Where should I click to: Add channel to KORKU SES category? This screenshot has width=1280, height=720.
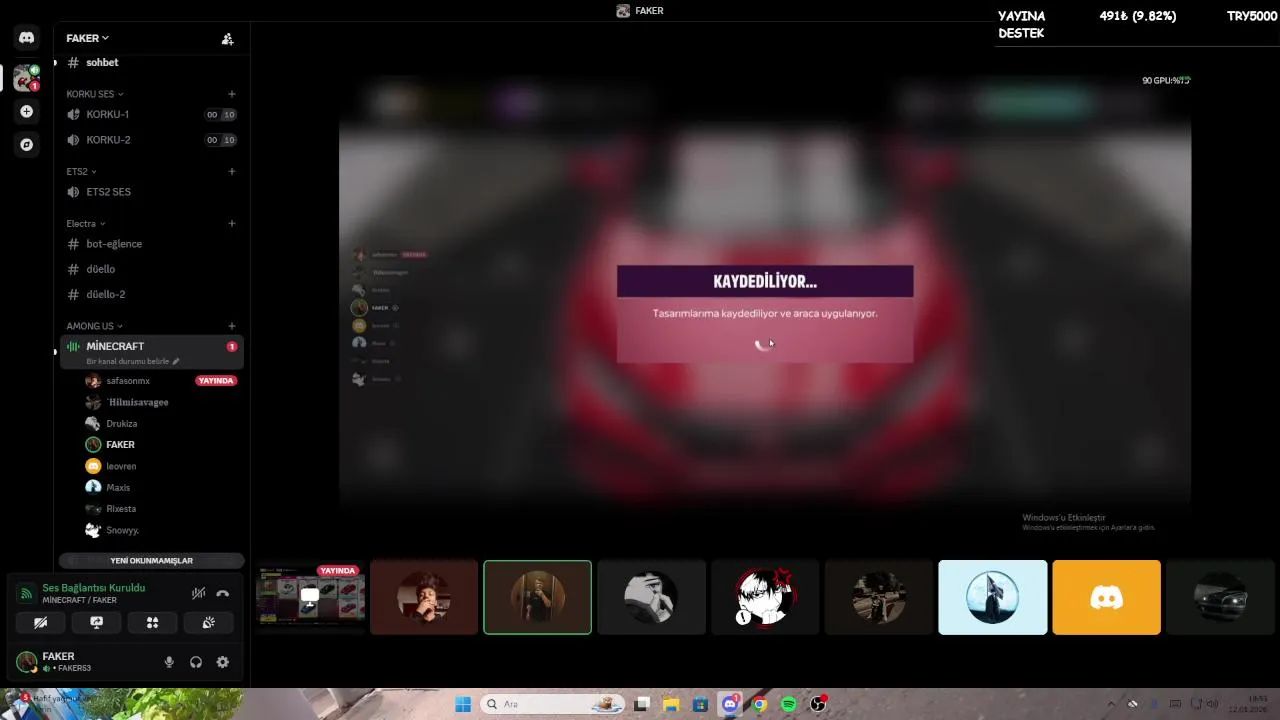click(232, 94)
